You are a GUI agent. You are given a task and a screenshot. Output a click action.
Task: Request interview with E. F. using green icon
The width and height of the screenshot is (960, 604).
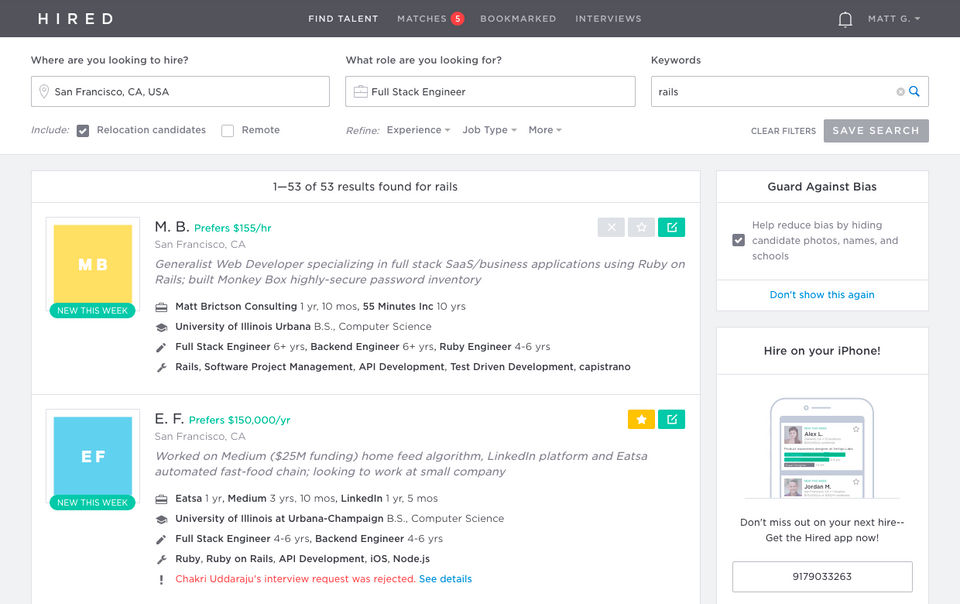[x=672, y=419]
